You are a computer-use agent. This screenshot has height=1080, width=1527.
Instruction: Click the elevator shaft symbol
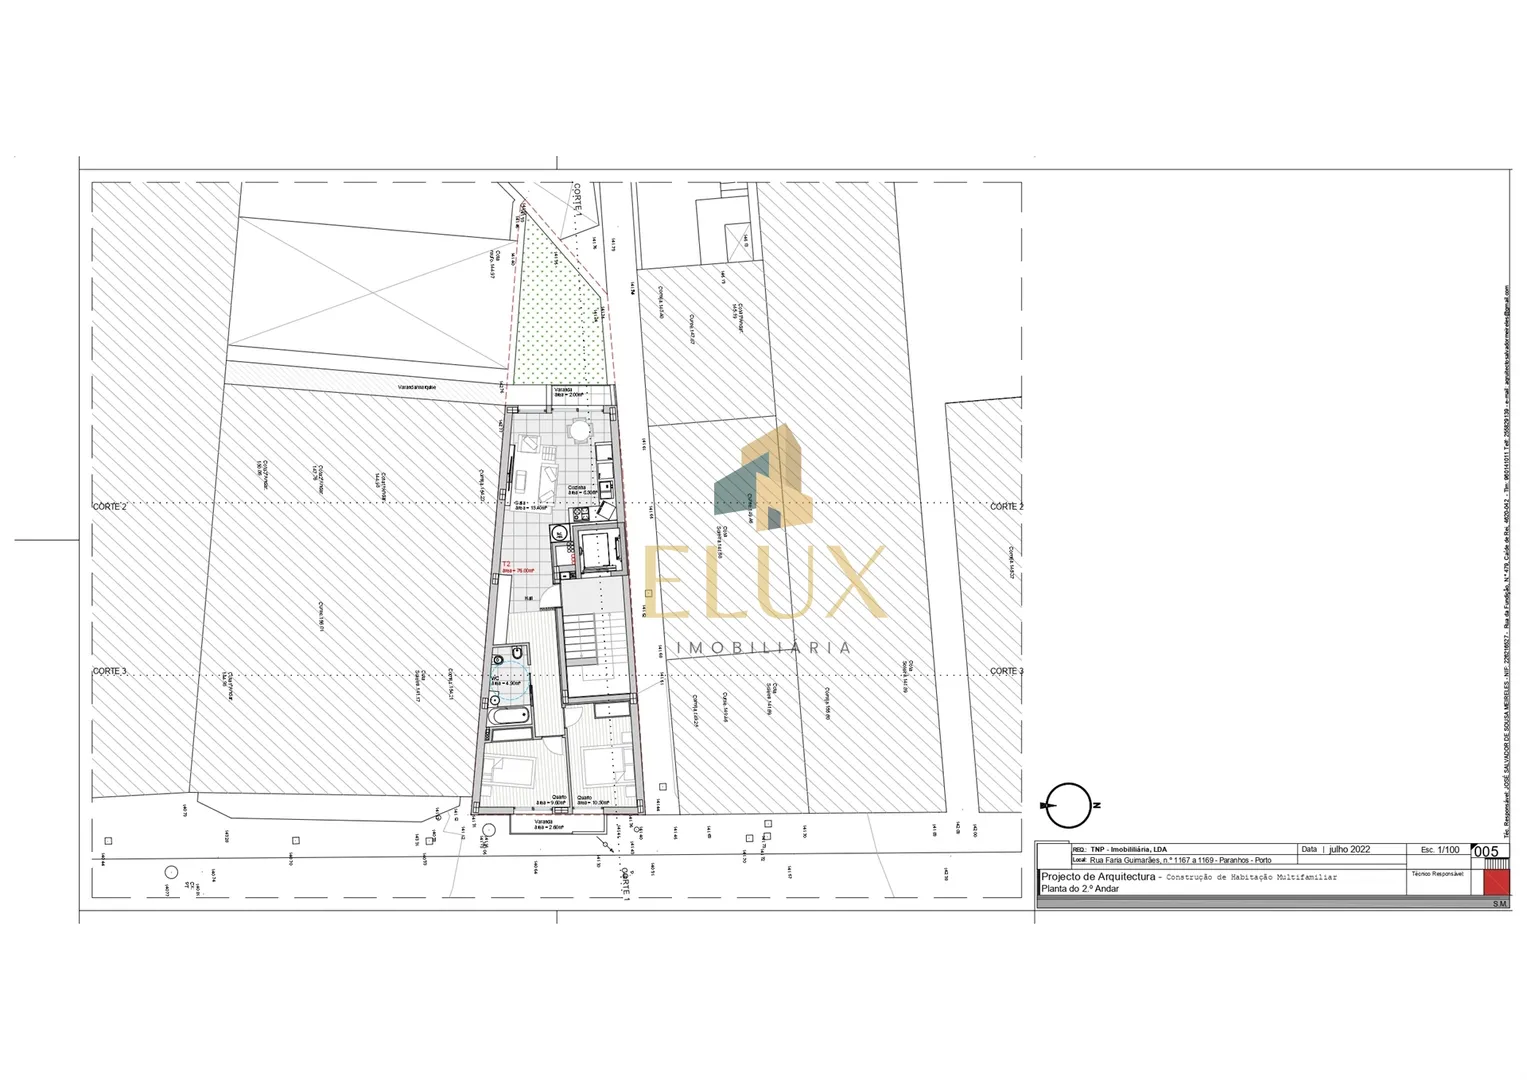click(596, 549)
